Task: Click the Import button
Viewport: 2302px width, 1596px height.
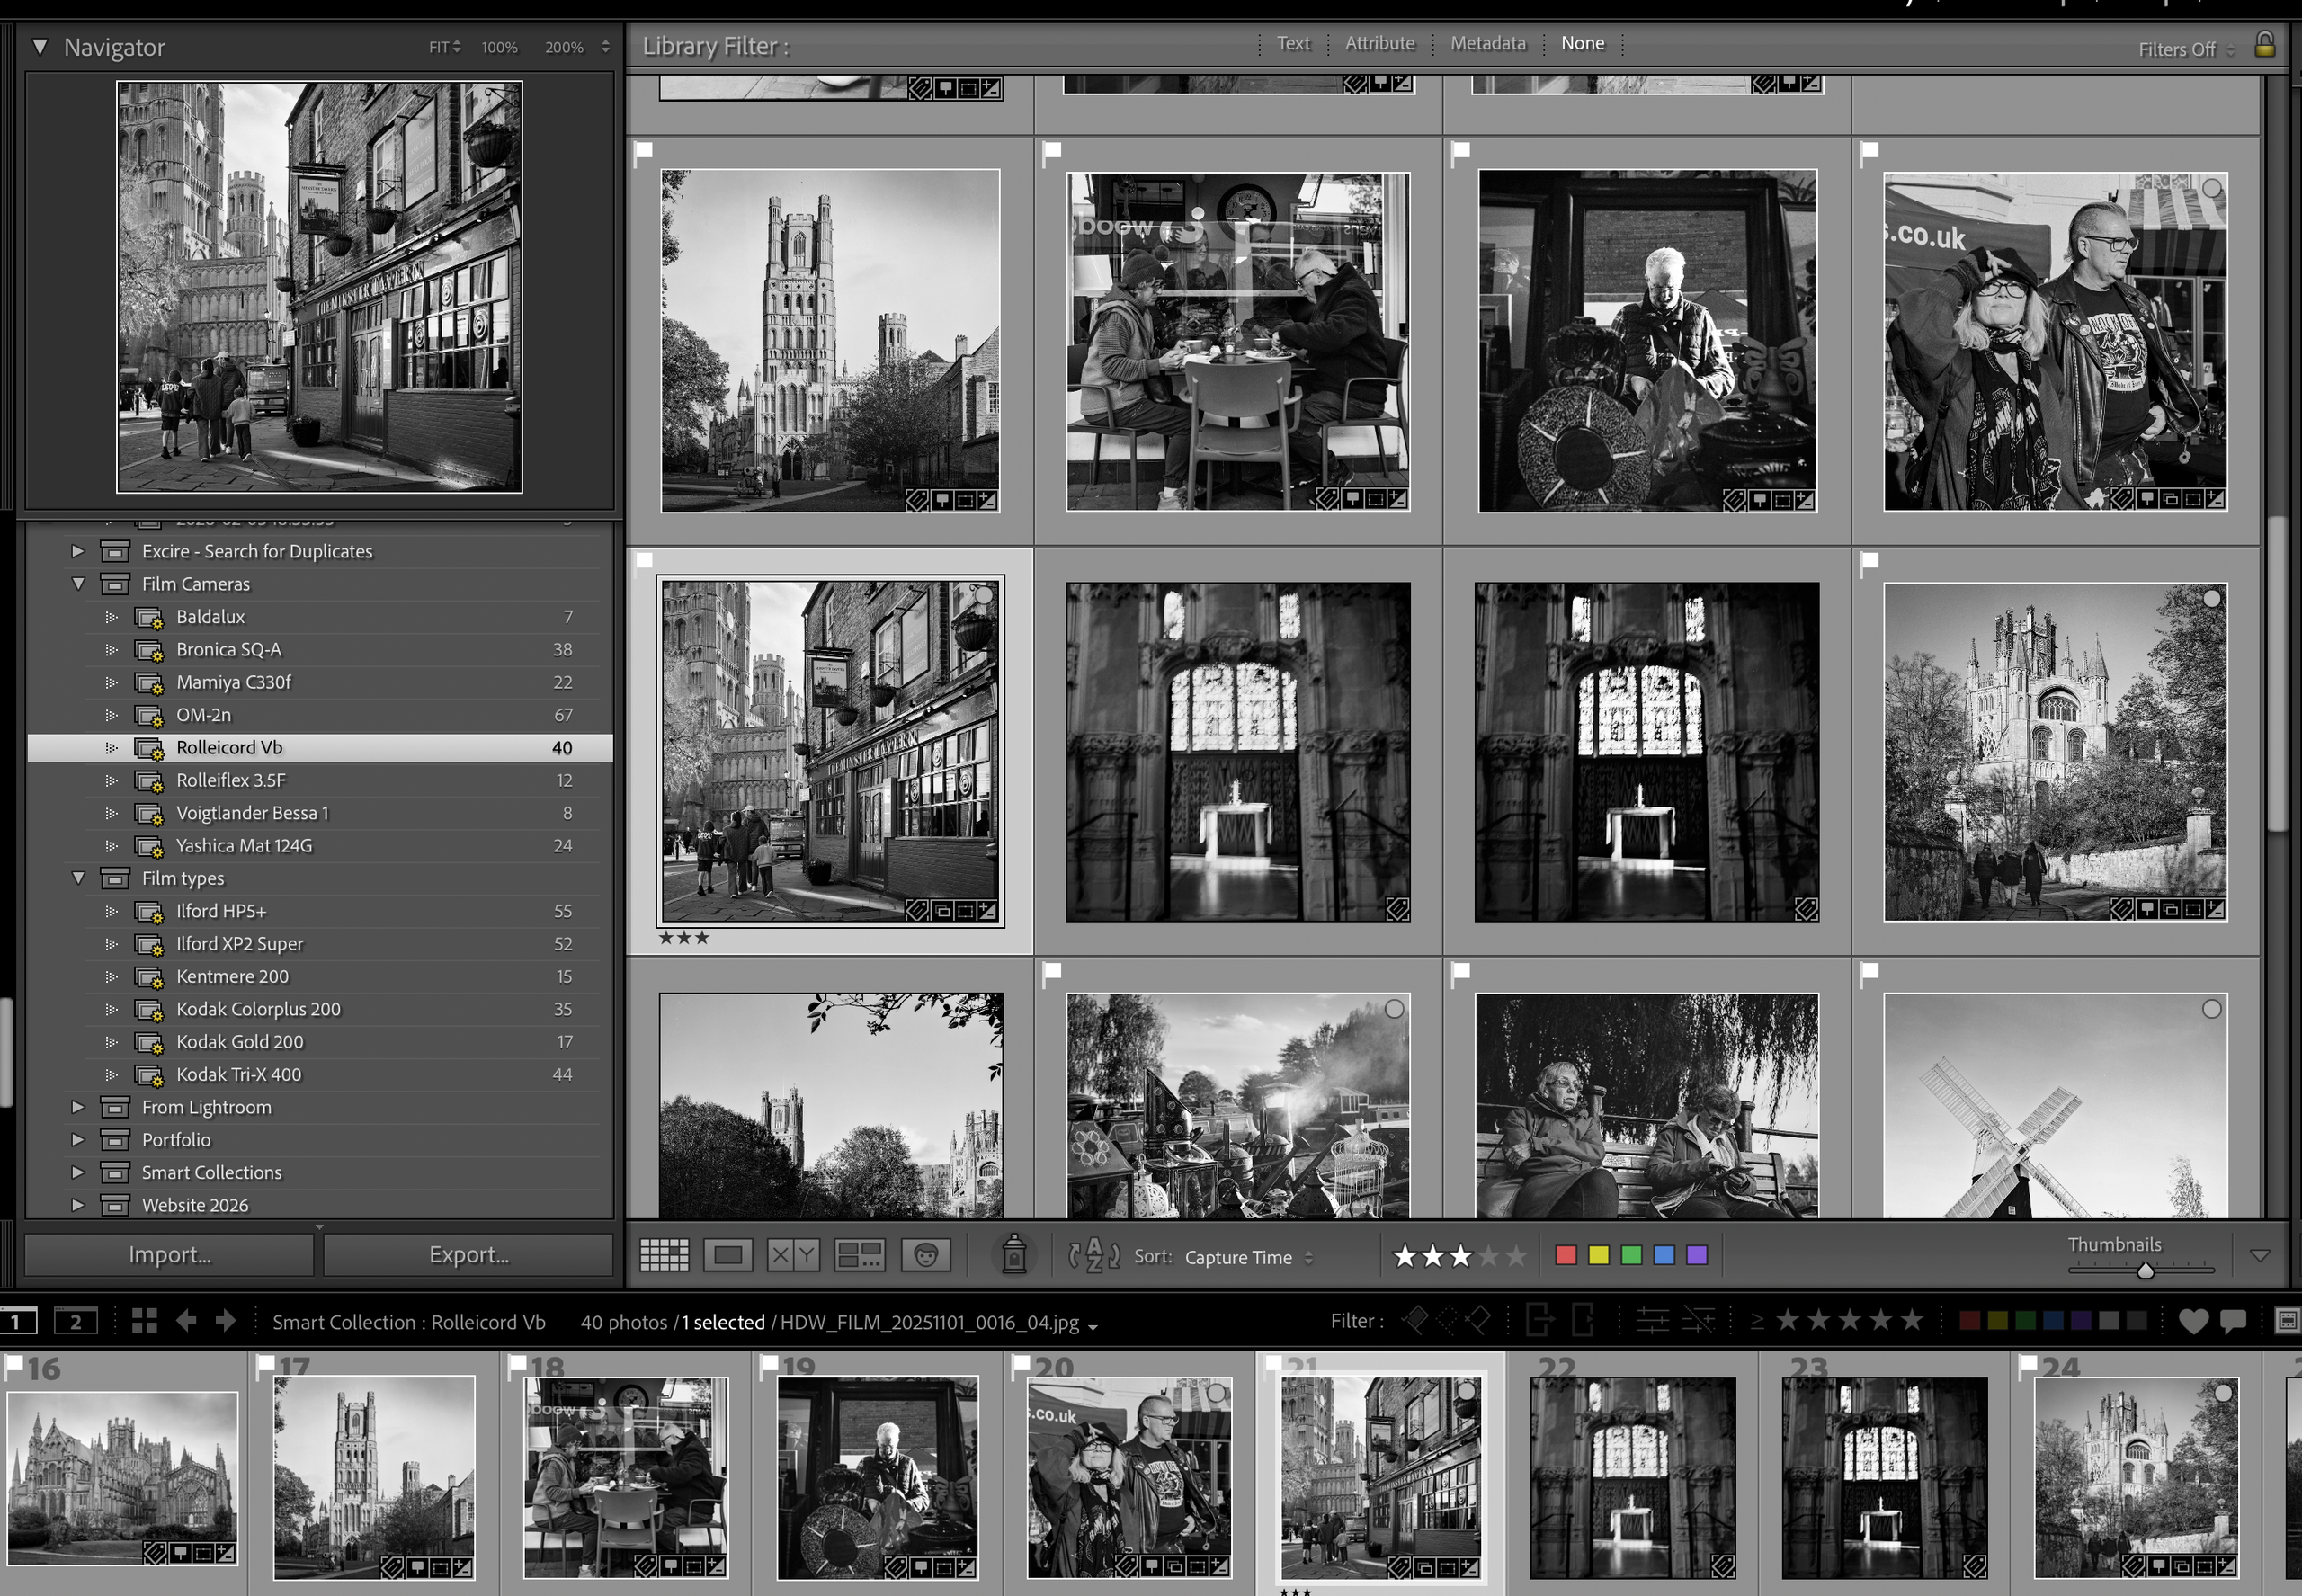Action: (x=168, y=1254)
